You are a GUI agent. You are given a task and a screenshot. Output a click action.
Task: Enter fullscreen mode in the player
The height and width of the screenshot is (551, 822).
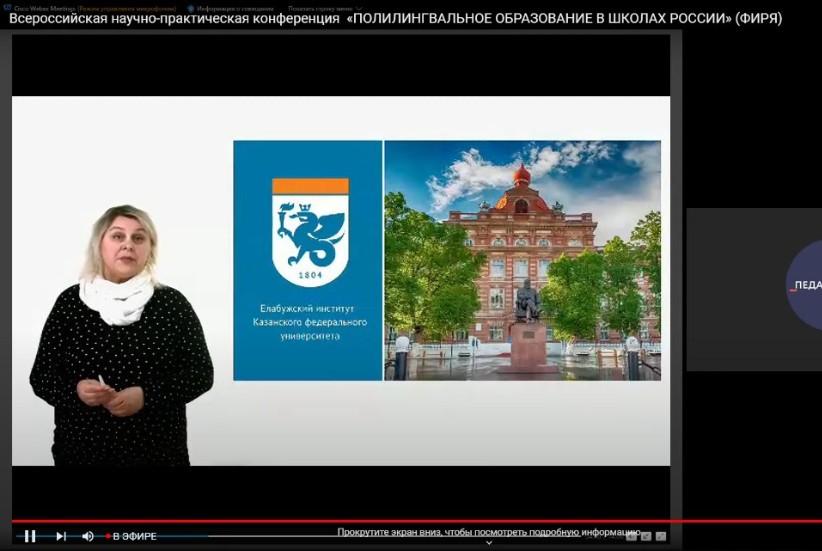point(661,536)
